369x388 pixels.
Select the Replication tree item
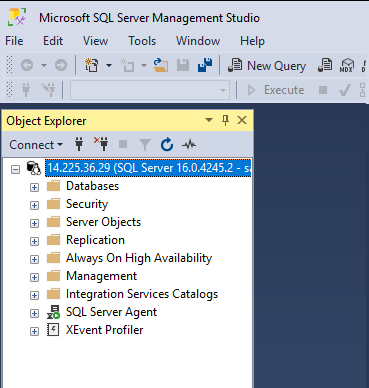pos(95,240)
